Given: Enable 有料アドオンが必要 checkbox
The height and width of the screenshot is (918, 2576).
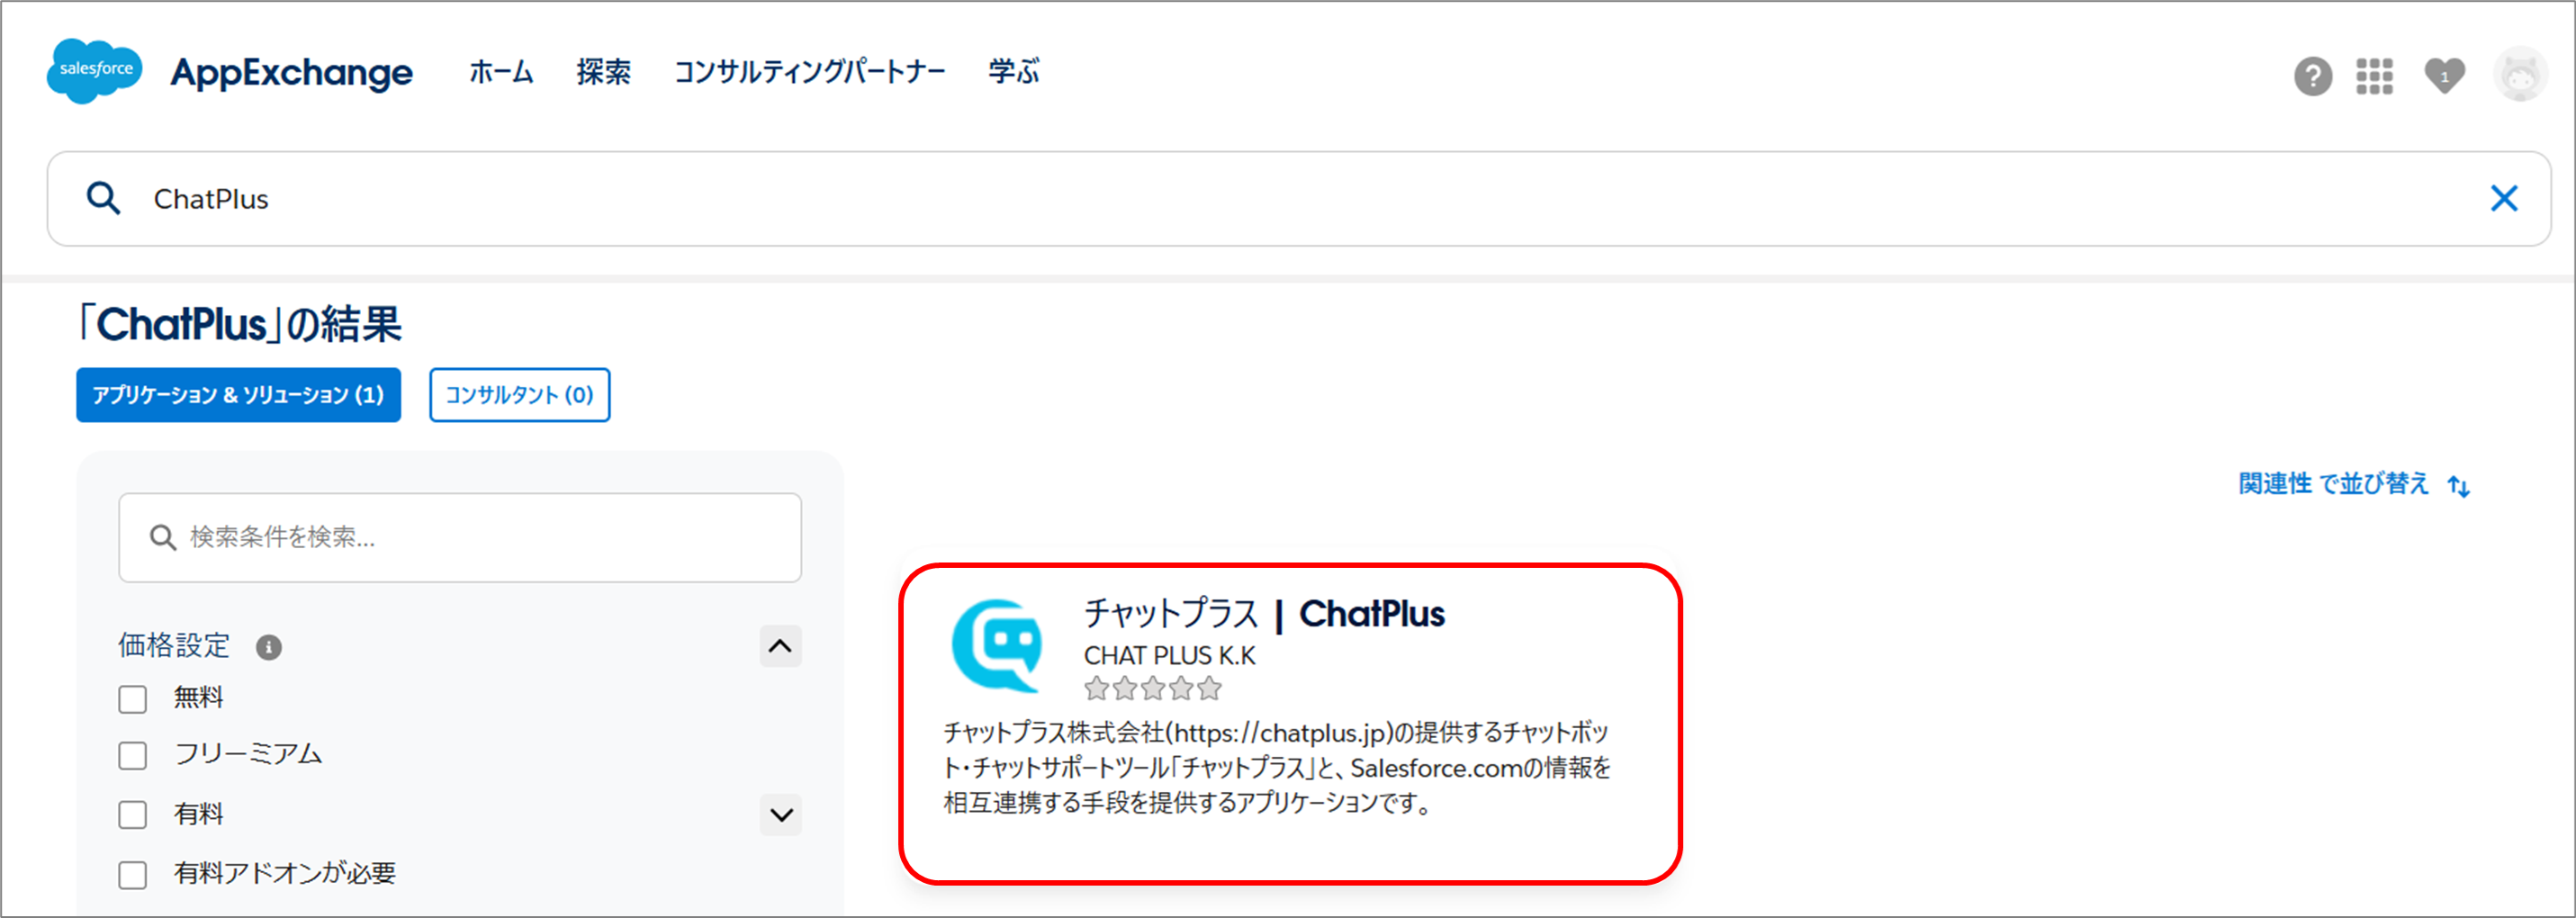Looking at the screenshot, I should [132, 874].
